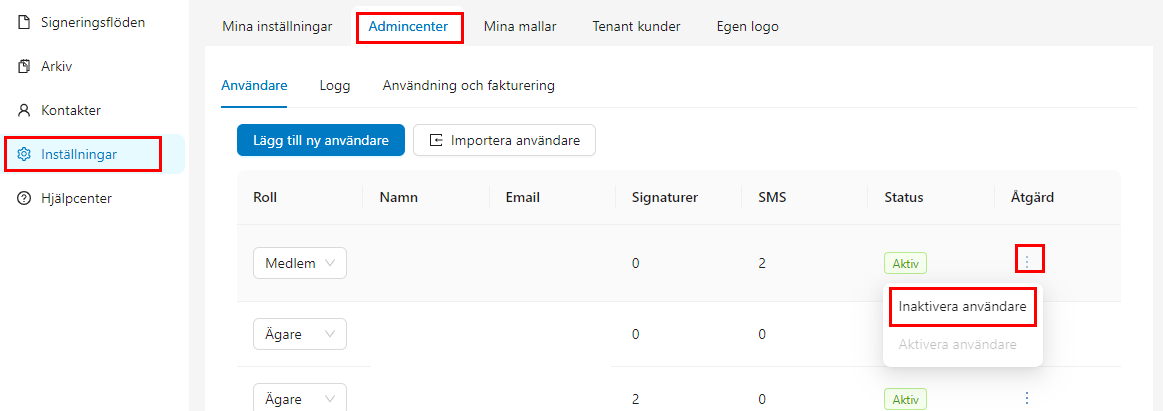1163x411 pixels.
Task: Click the three-dot action icon in Medlem row
Action: pos(1027,261)
